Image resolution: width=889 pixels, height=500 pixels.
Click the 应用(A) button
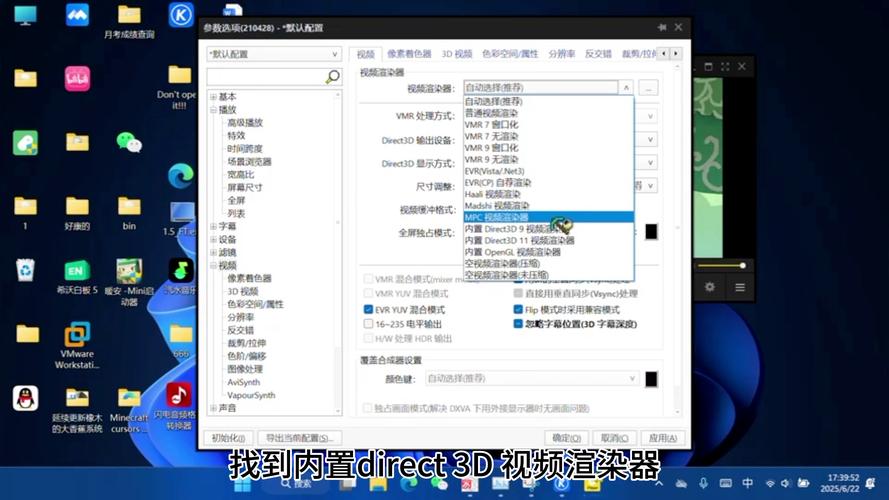point(661,438)
